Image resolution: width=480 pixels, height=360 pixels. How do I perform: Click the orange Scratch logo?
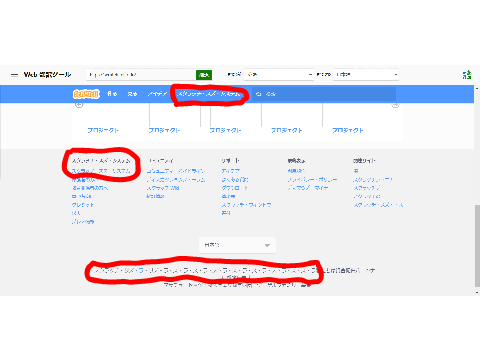[x=86, y=94]
